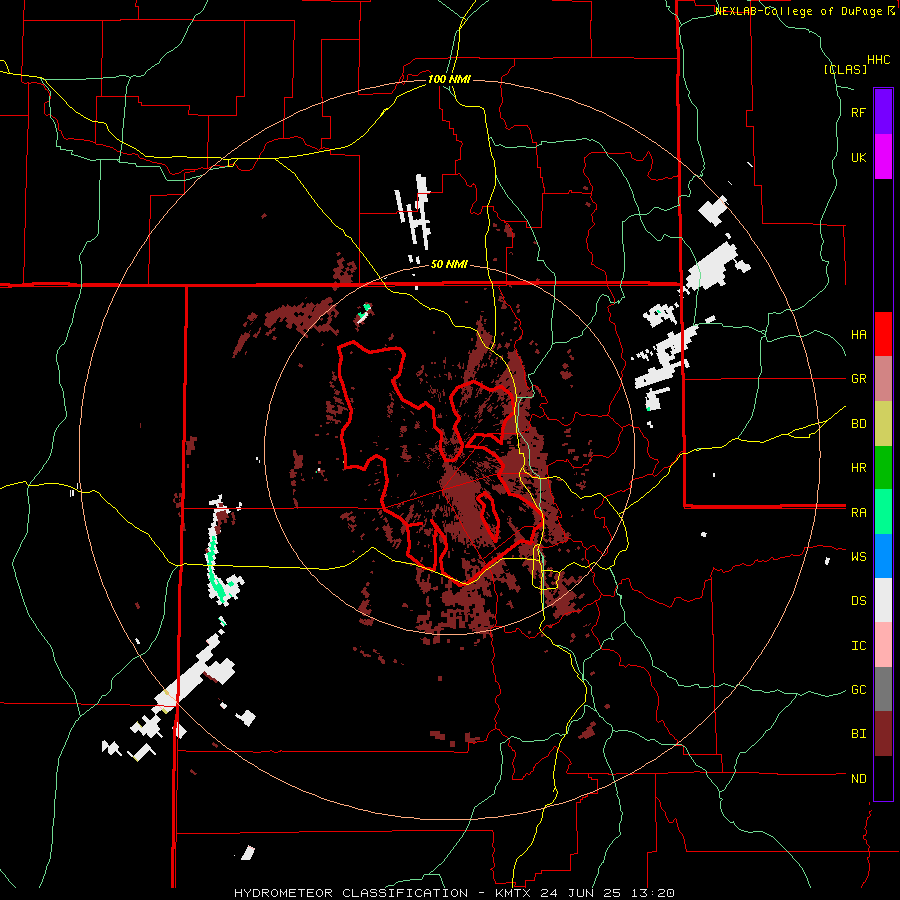
Task: Select the DS legend label
Action: click(859, 601)
